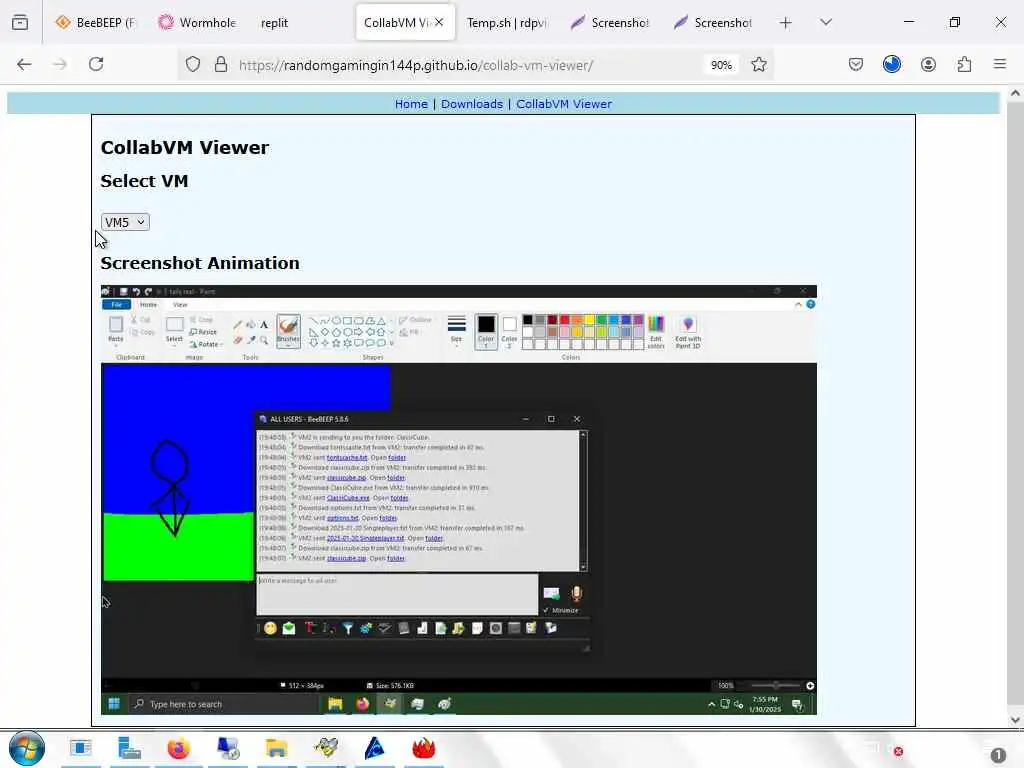
Task: Open the Pocket save icon in toolbar
Action: click(x=856, y=64)
